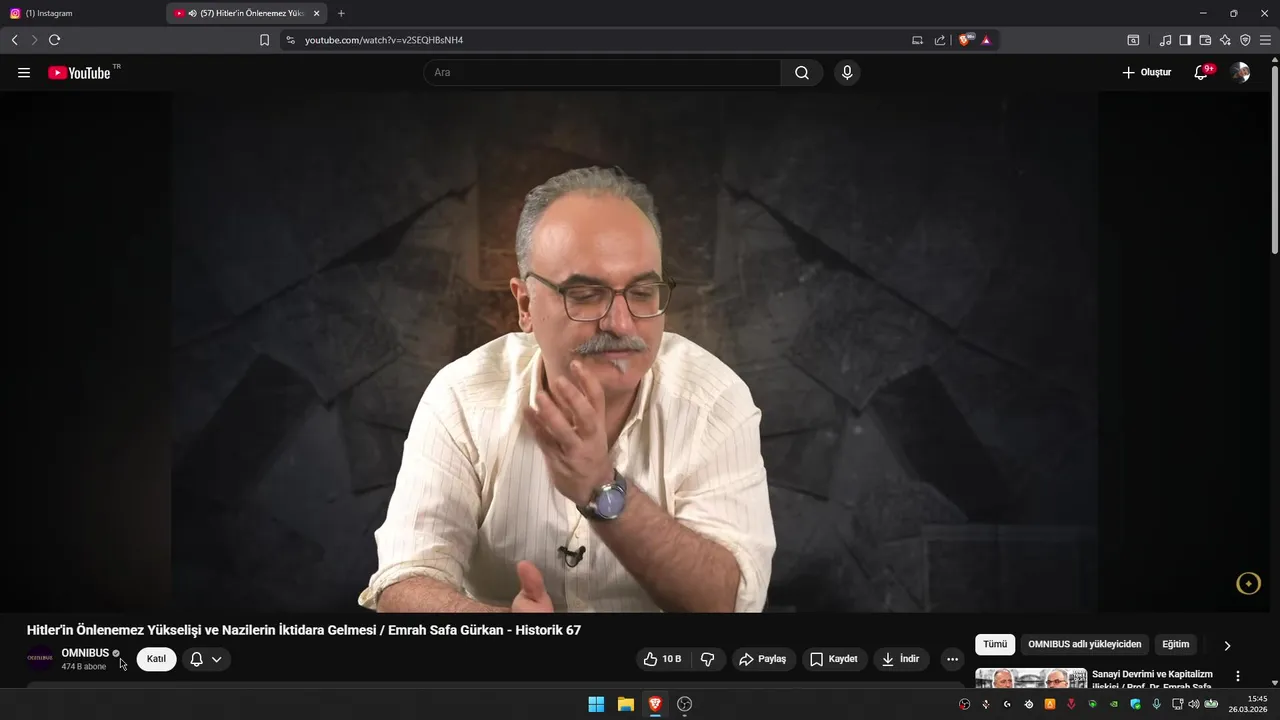This screenshot has height=720, width=1280.
Task: Bookmark this page in the address bar
Action: (264, 40)
